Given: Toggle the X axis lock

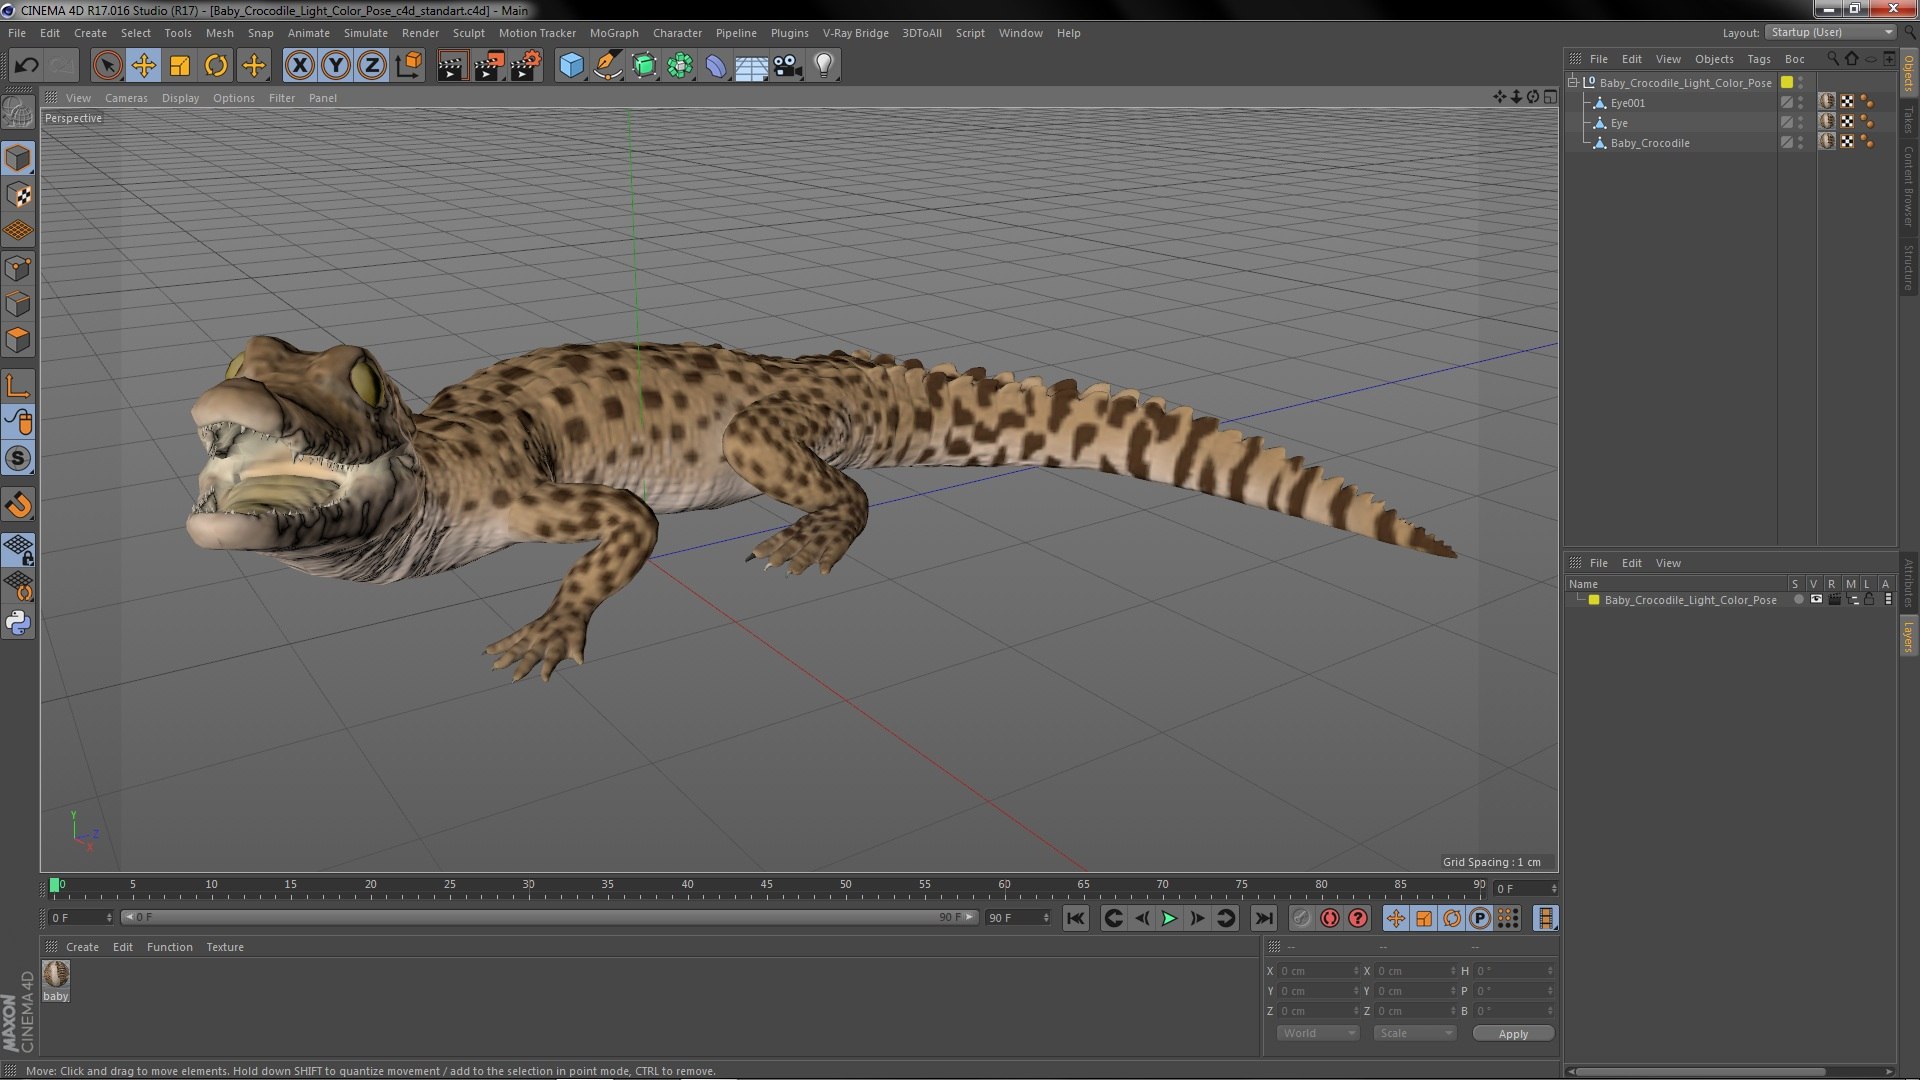Looking at the screenshot, I should [299, 66].
